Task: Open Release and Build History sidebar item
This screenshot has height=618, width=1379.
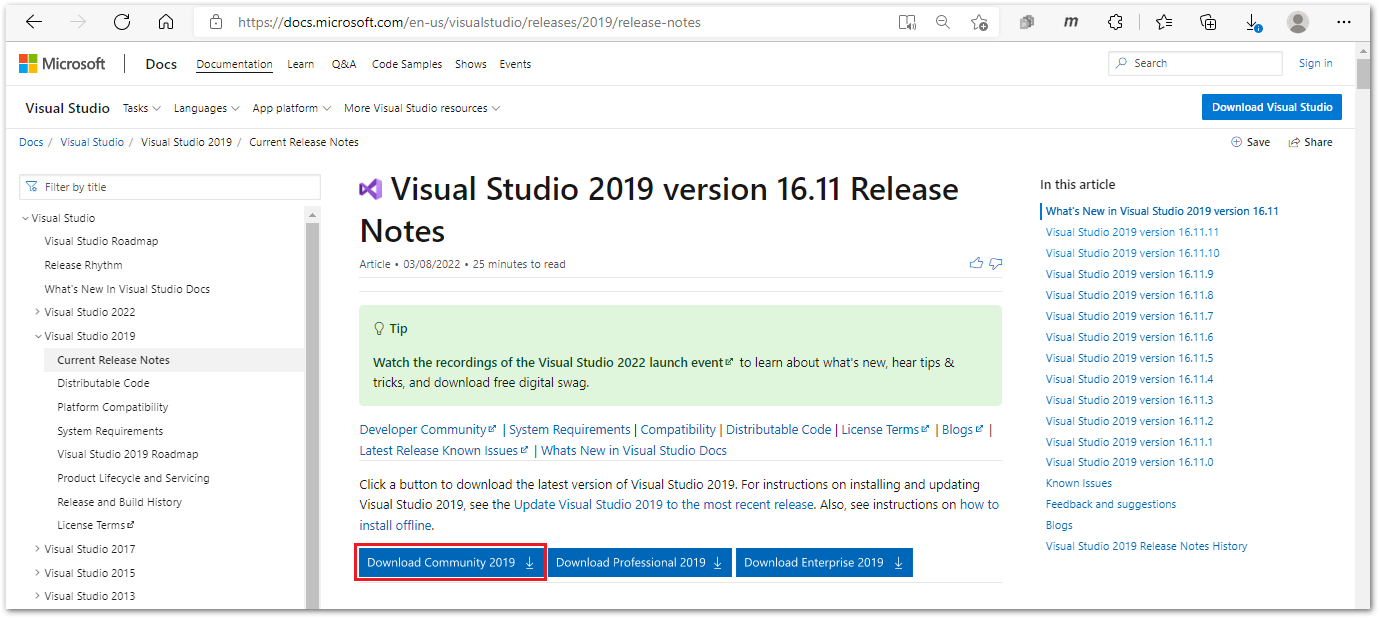Action: 119,502
